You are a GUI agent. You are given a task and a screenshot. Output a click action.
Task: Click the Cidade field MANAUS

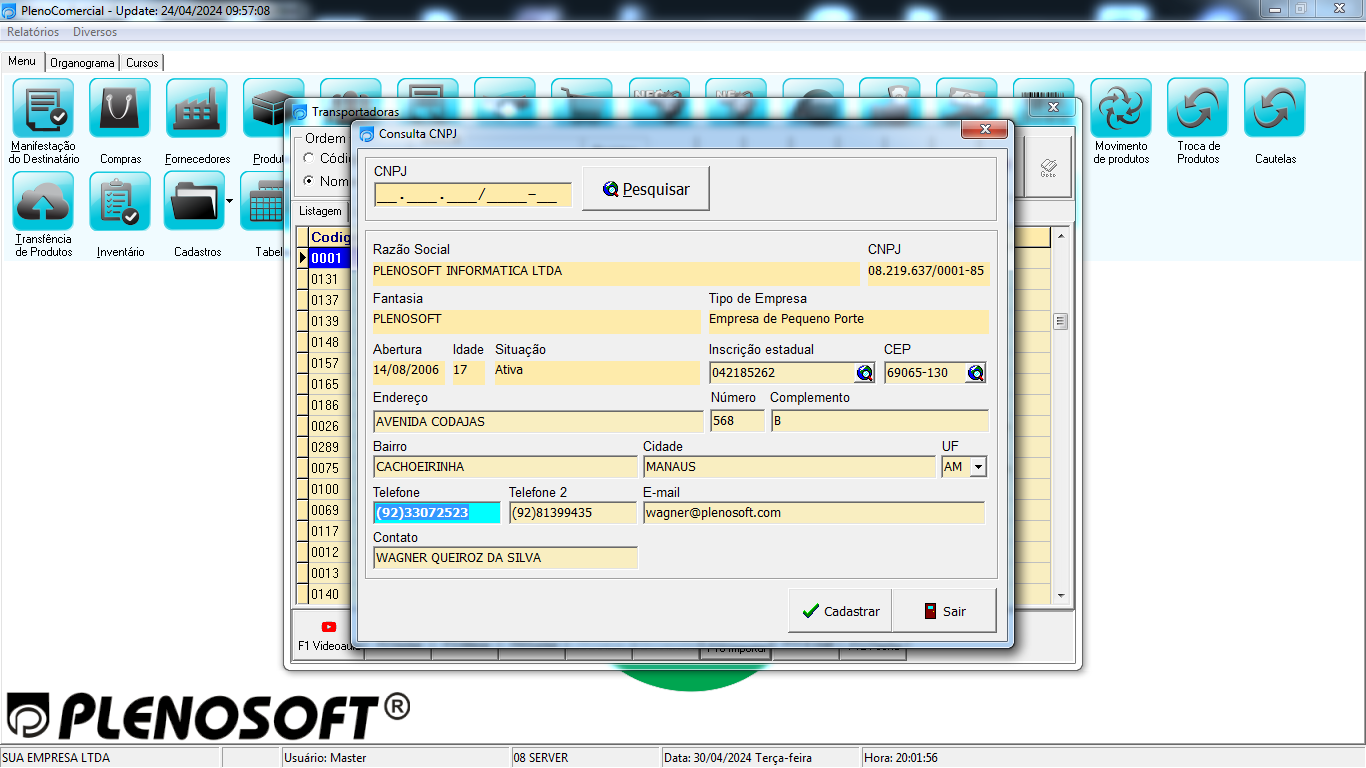(x=789, y=467)
